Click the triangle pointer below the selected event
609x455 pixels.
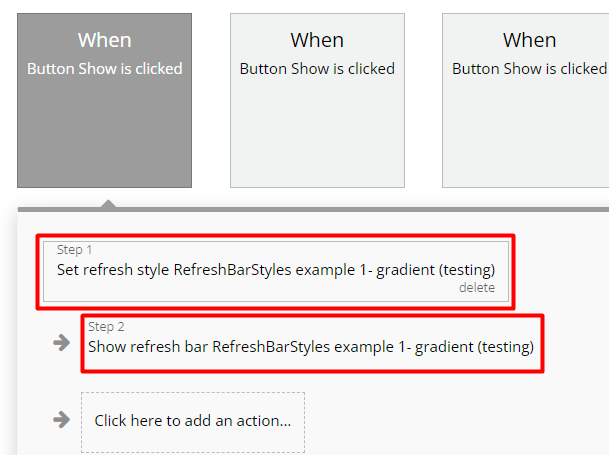[108, 203]
